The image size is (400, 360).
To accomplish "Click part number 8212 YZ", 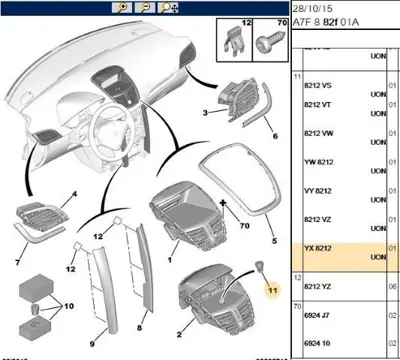I will coord(317,286).
